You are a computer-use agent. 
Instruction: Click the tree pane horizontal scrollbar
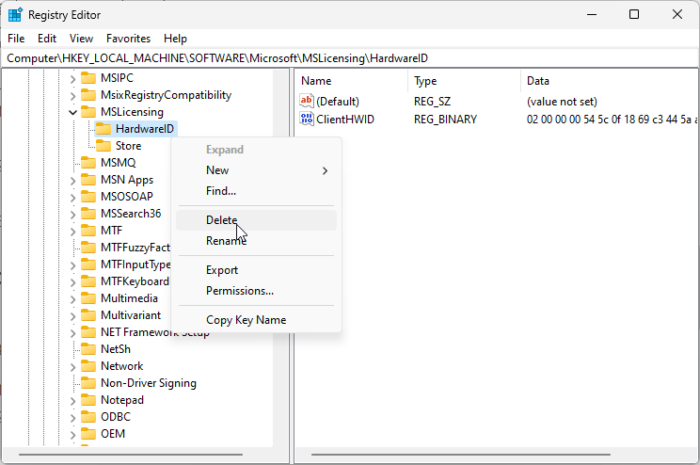[130, 455]
